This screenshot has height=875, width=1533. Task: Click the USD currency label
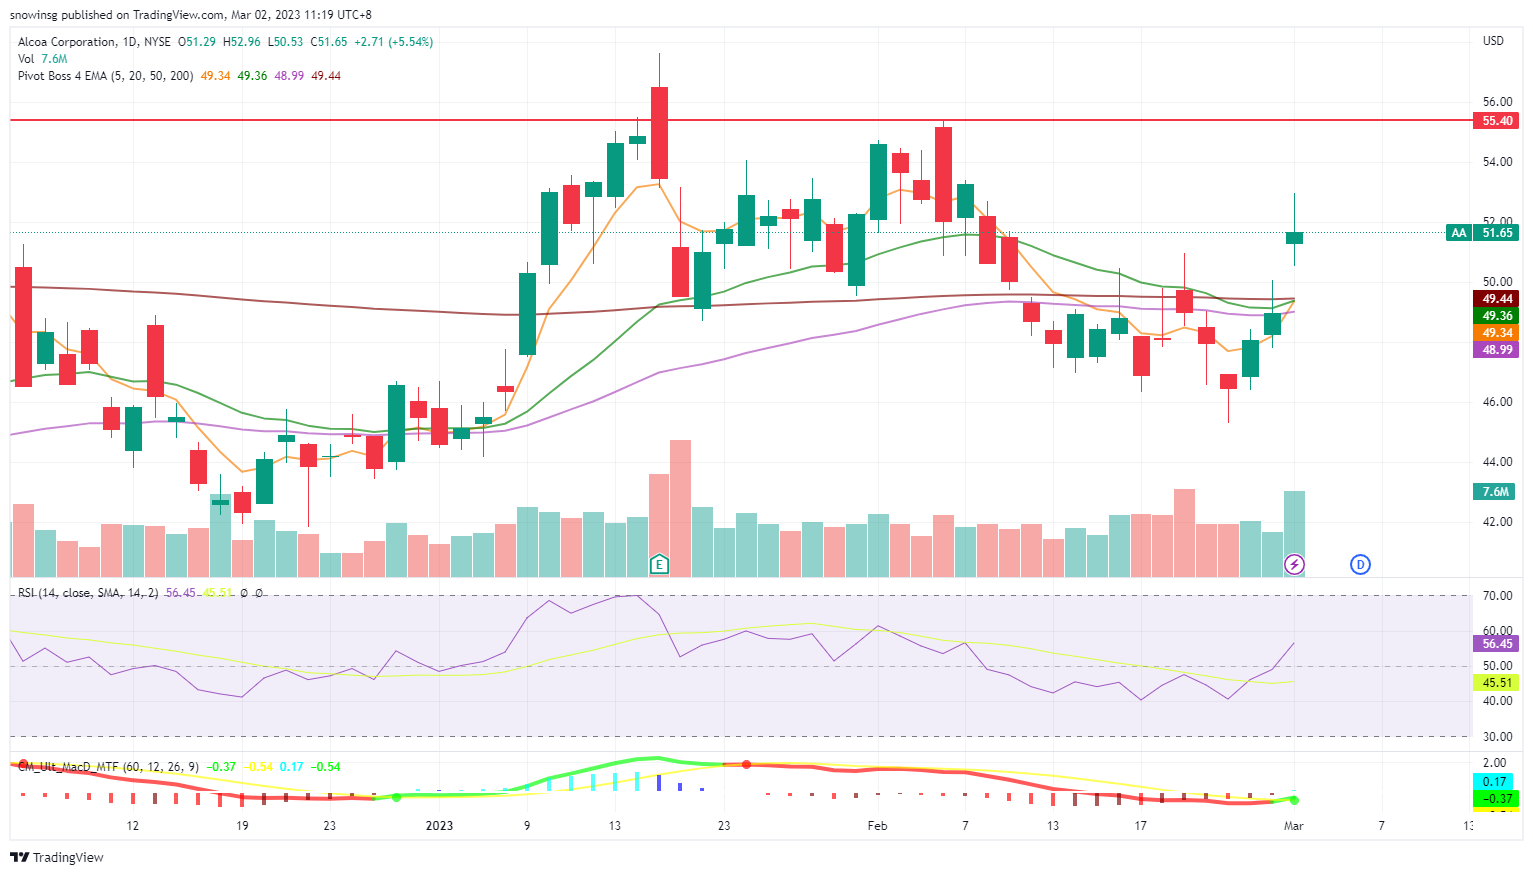(x=1493, y=41)
